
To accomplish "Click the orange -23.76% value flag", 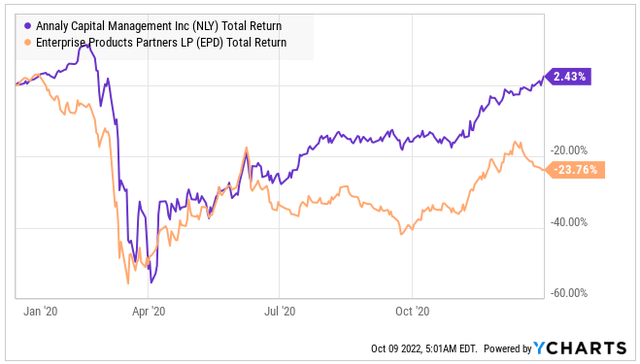I will tap(574, 170).
